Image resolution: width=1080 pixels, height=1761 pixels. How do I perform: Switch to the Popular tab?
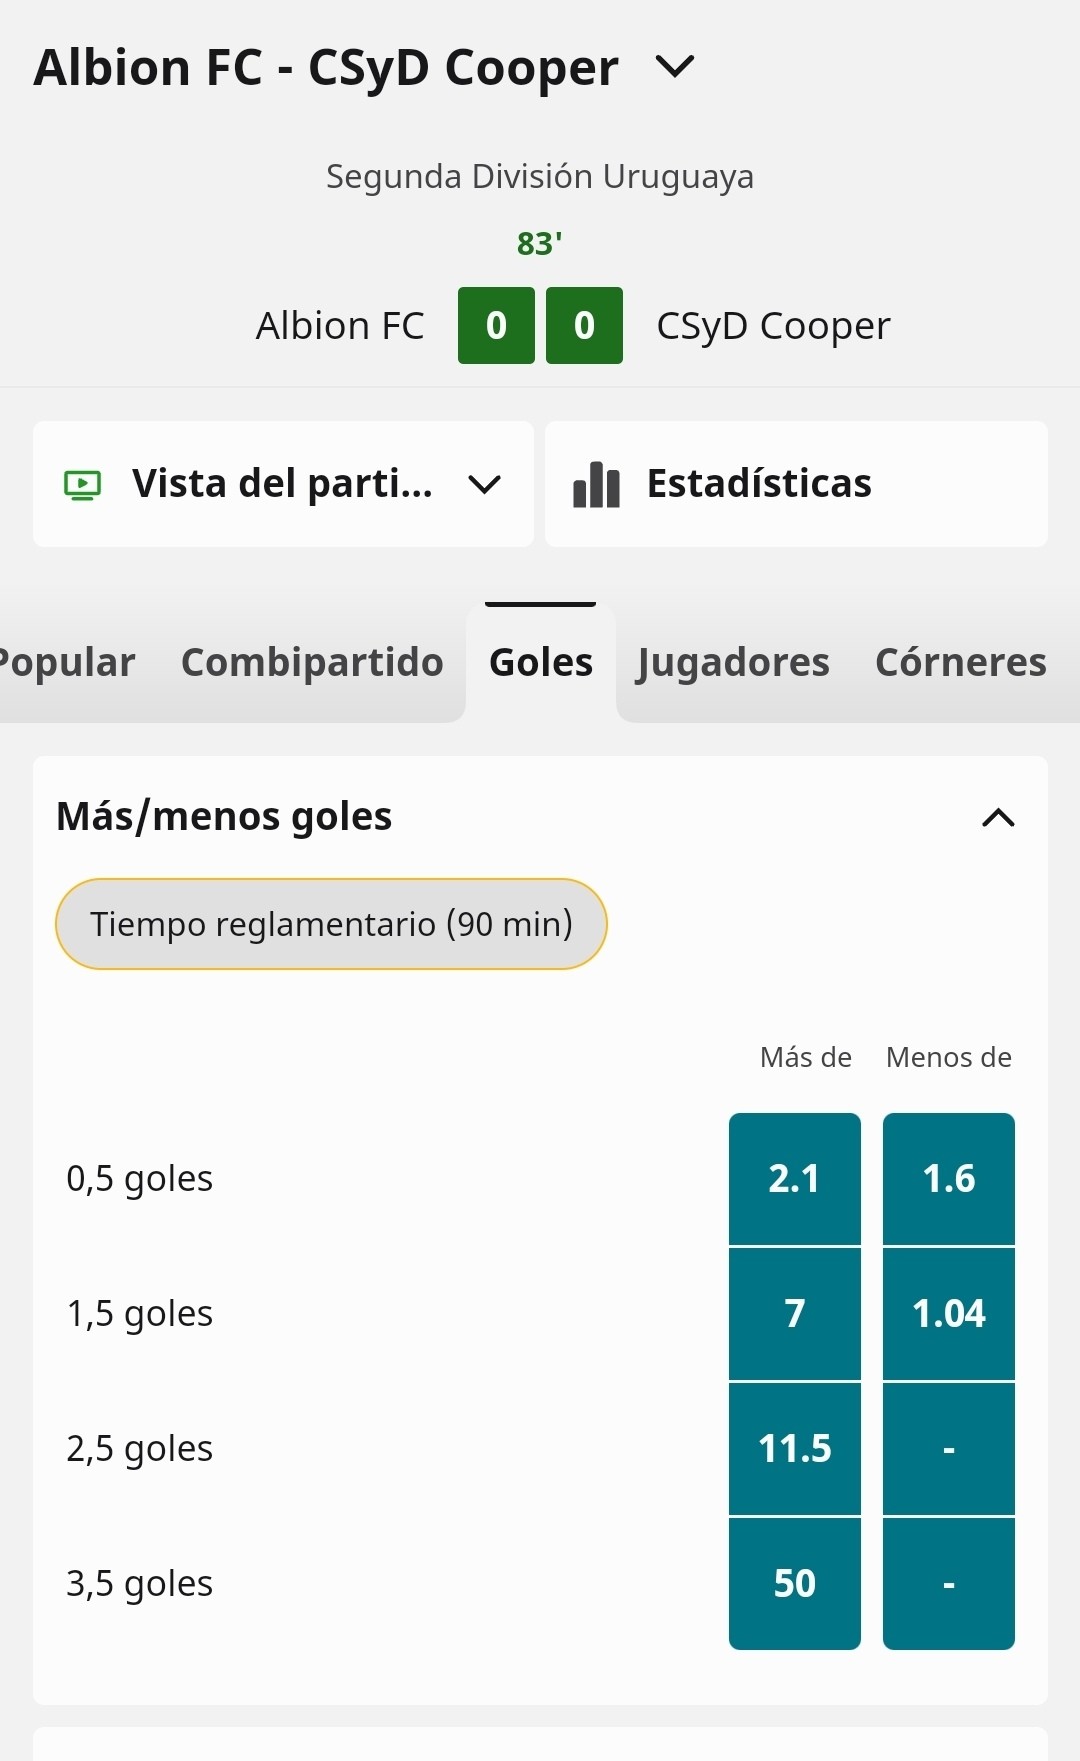66,662
